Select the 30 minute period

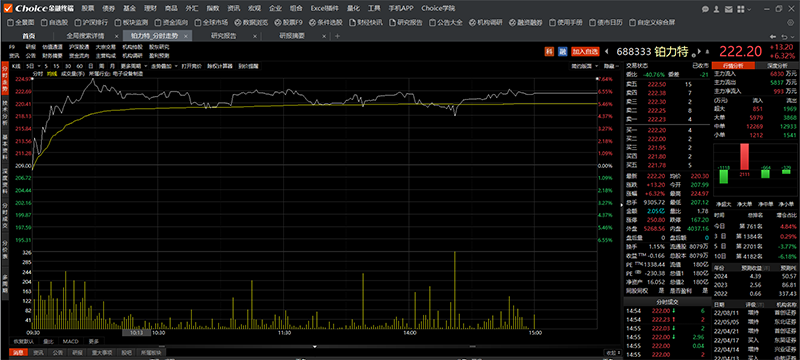click(x=67, y=66)
